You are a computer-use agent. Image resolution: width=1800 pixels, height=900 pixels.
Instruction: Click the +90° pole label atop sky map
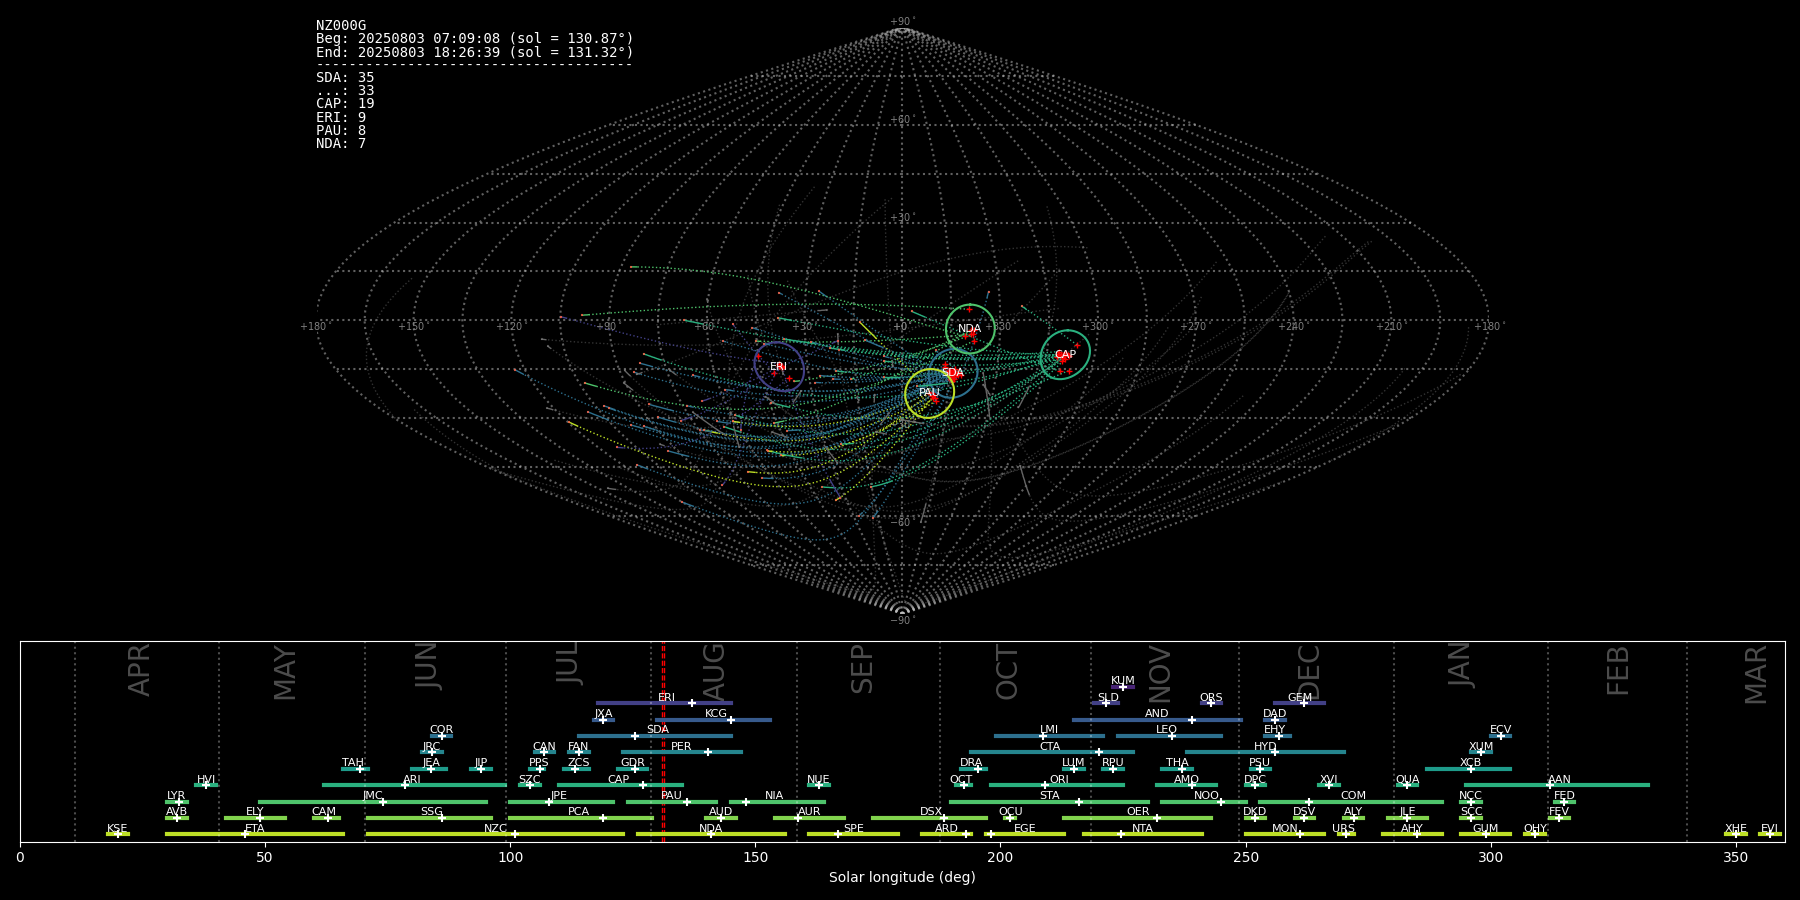(902, 21)
